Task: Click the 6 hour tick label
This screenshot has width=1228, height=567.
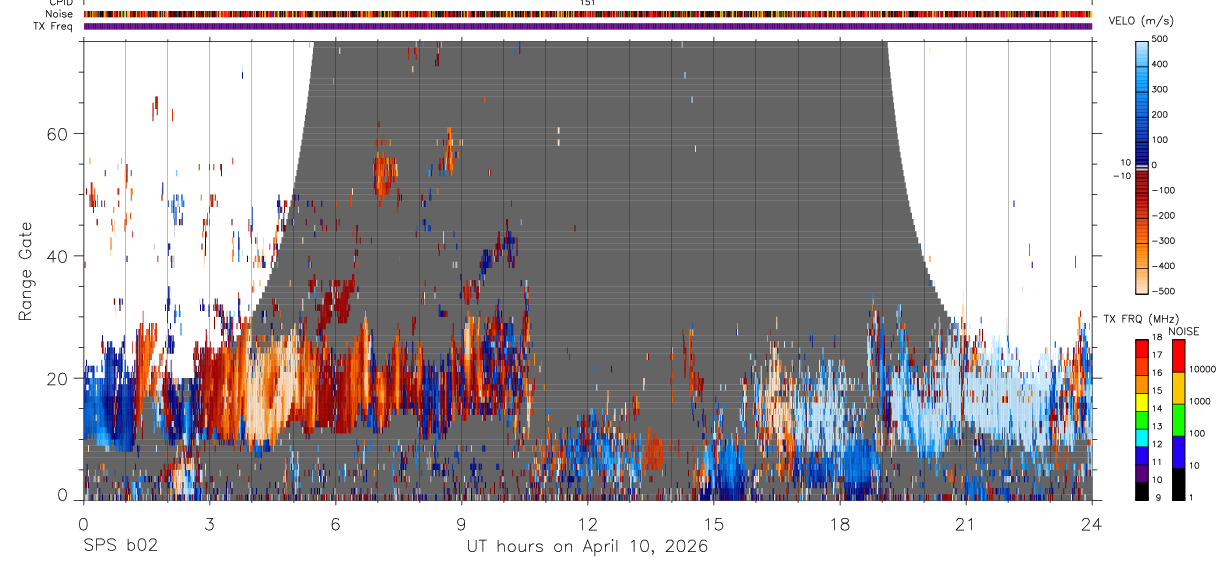Action: click(335, 525)
